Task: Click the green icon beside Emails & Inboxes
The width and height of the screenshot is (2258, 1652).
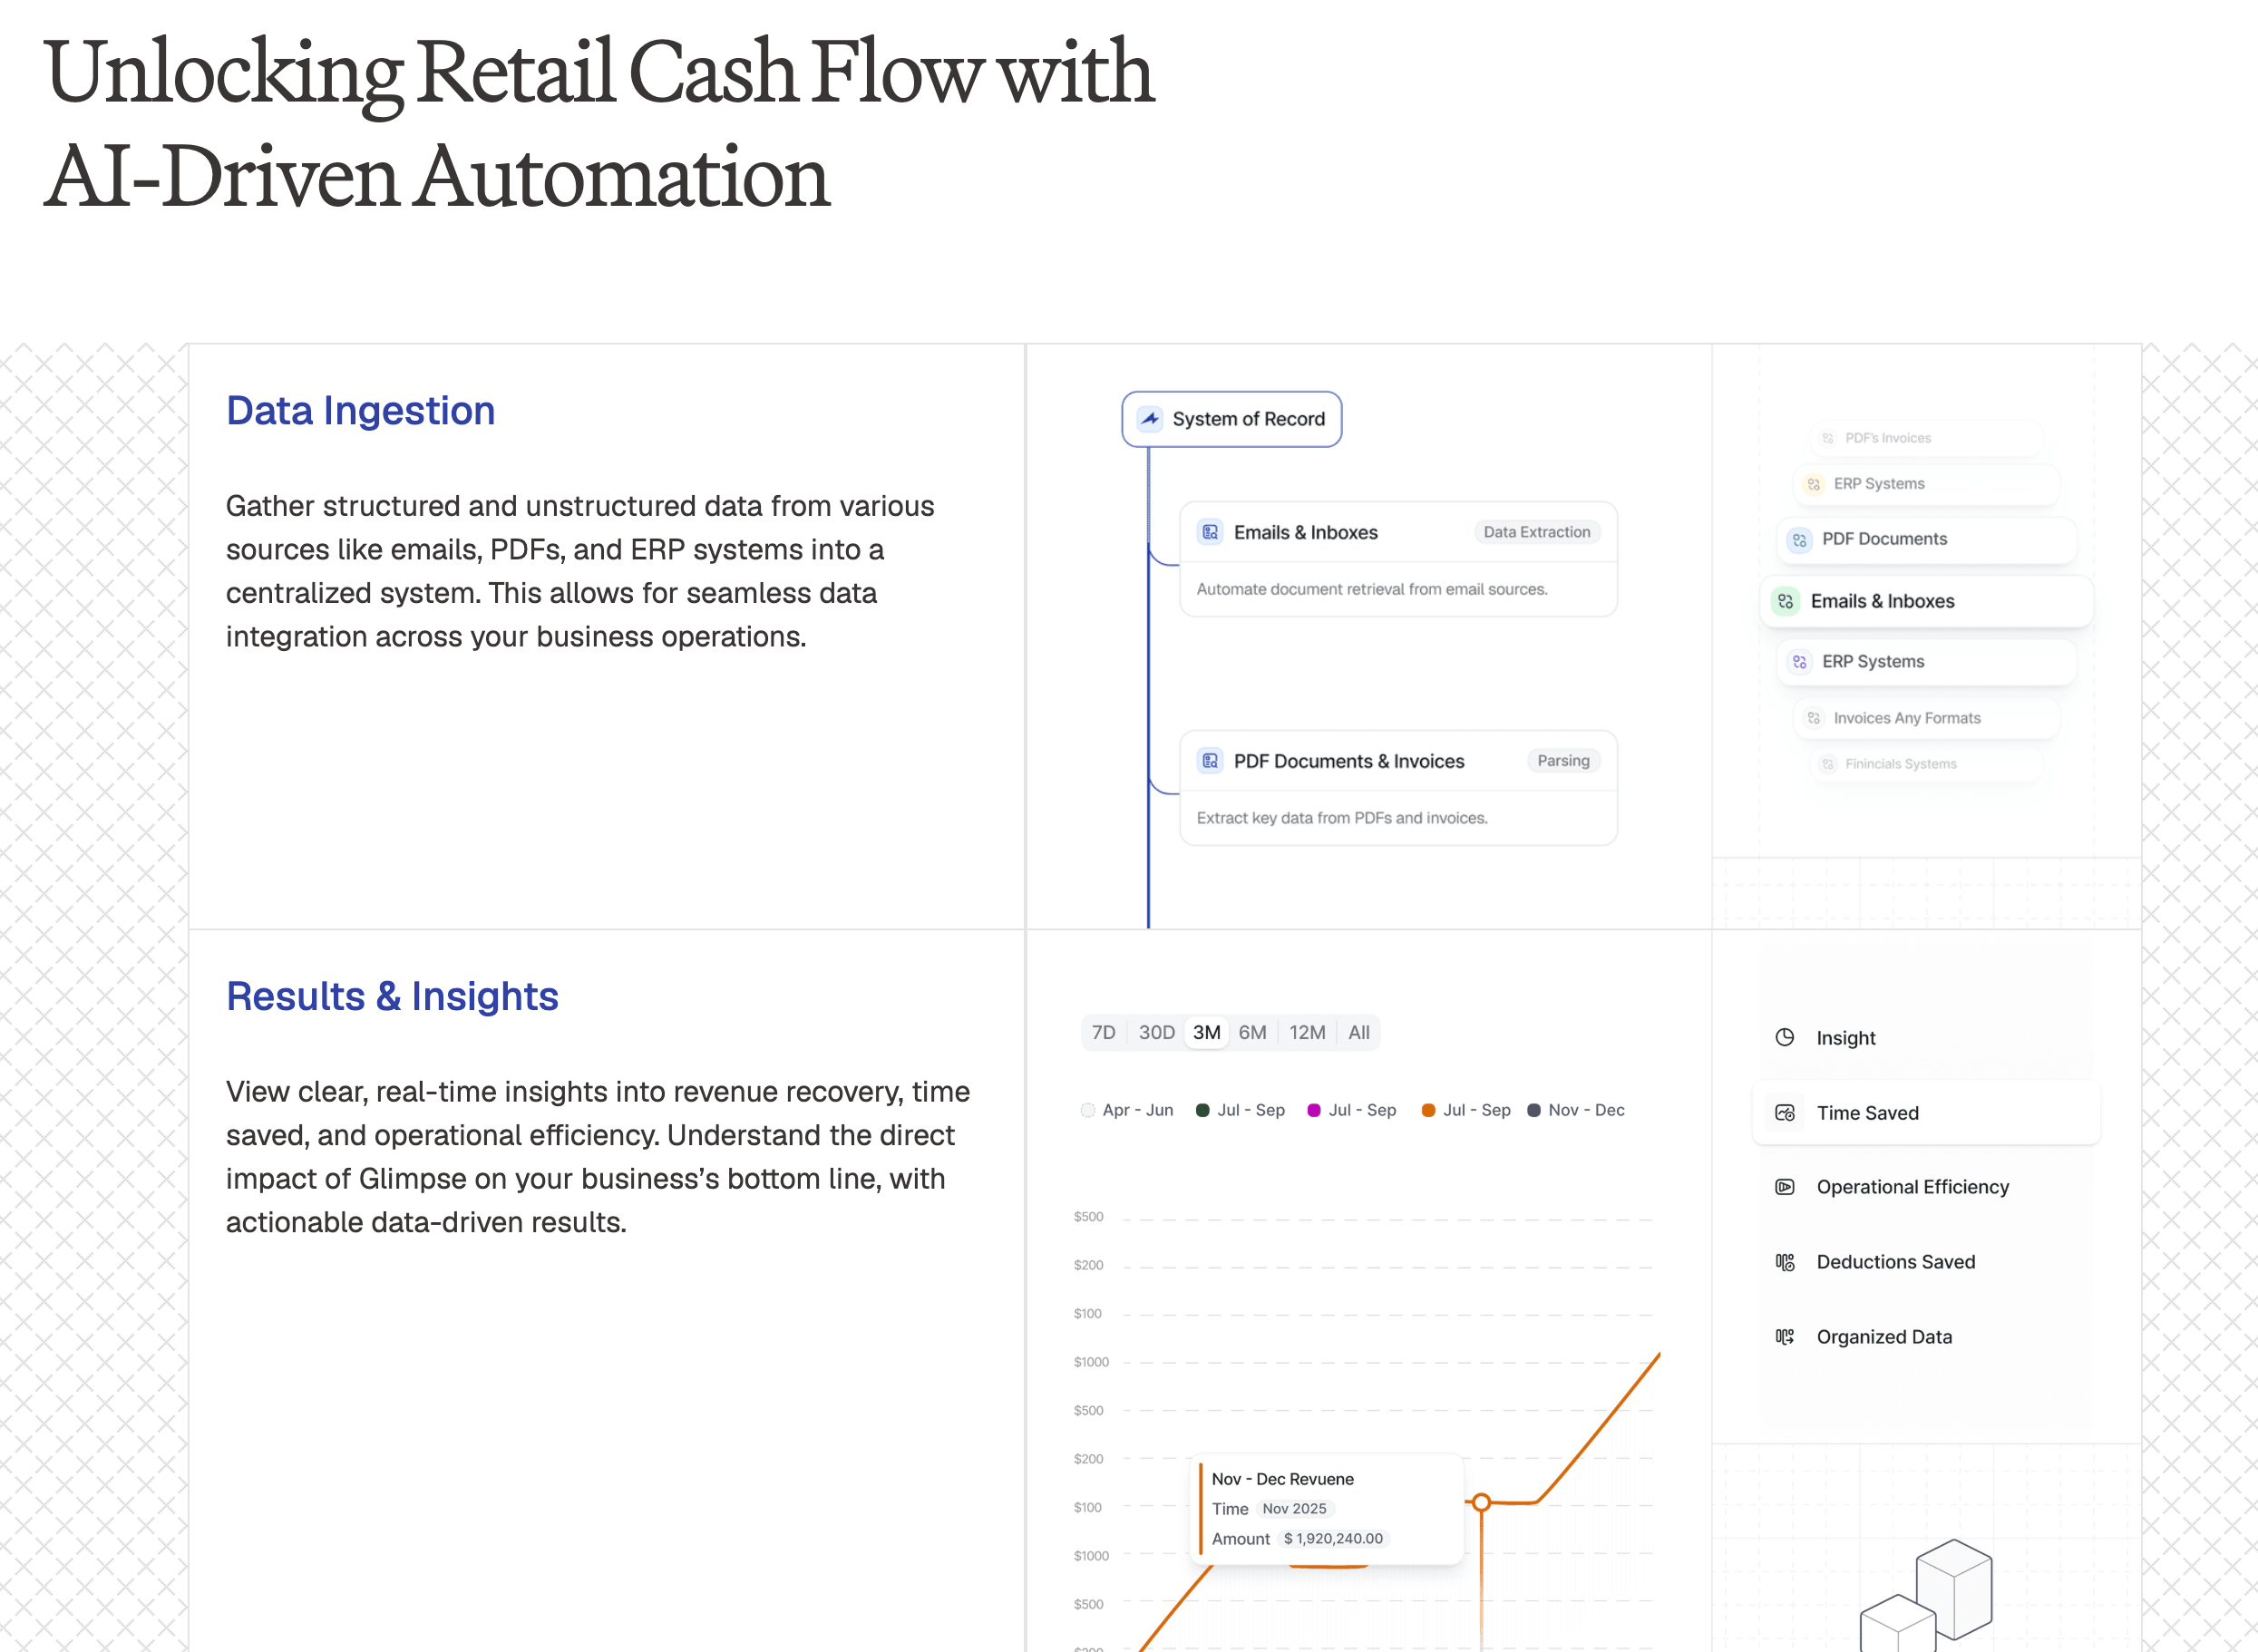Action: [1785, 601]
